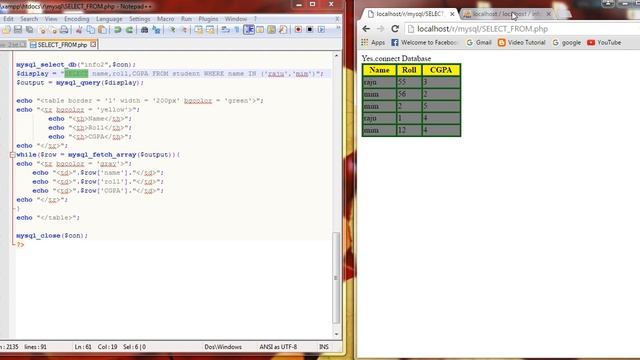This screenshot has height=360, width=640.
Task: Collapse the while loop fold marker
Action: [x=13, y=155]
